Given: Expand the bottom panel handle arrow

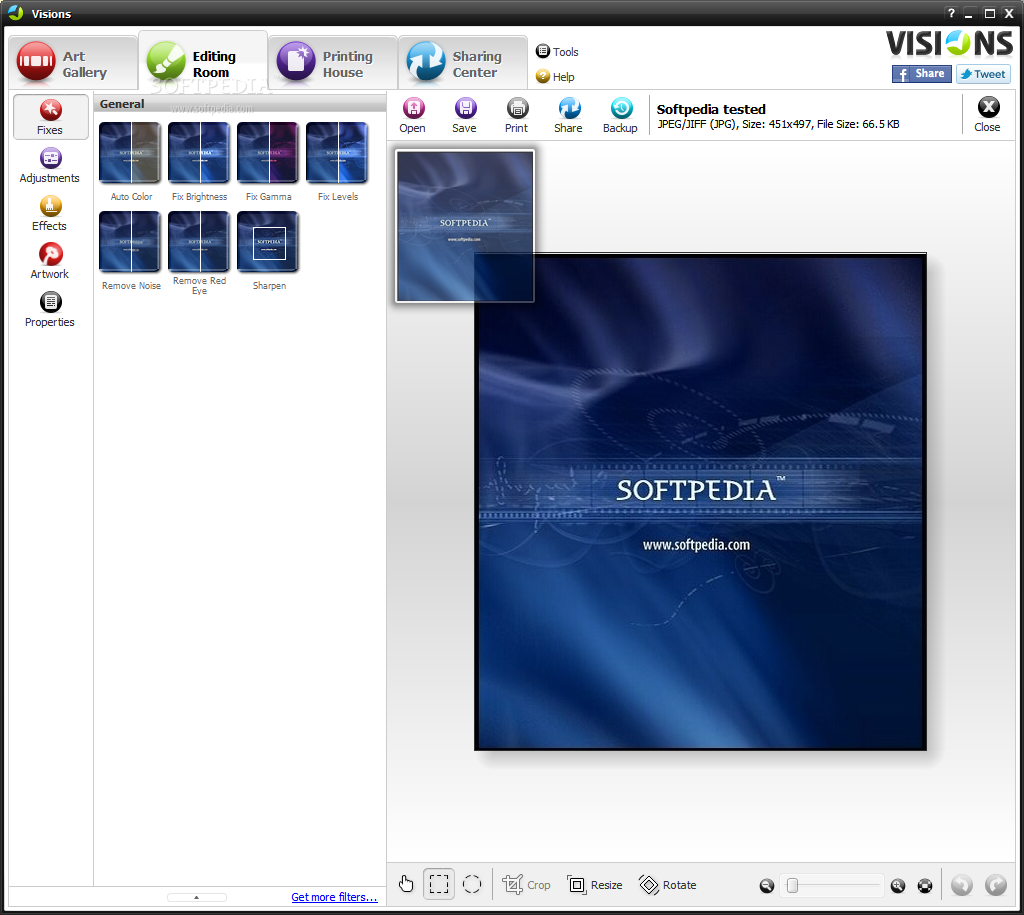Looking at the screenshot, I should point(197,897).
